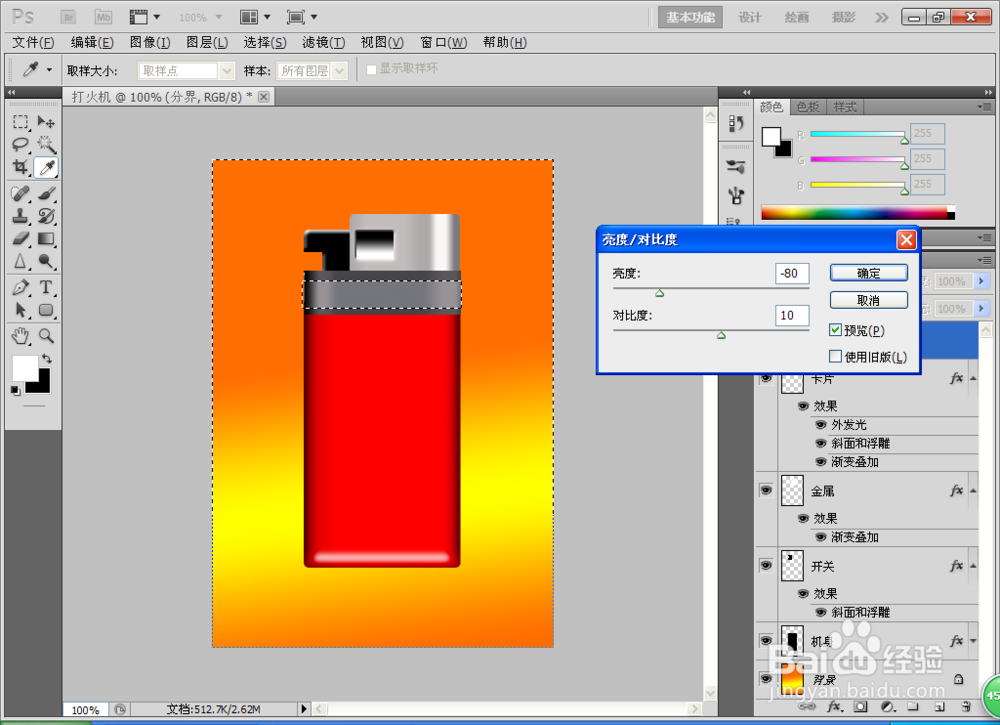Viewport: 1000px width, 725px height.
Task: Open the 图层(L) menu
Action: pos(207,43)
